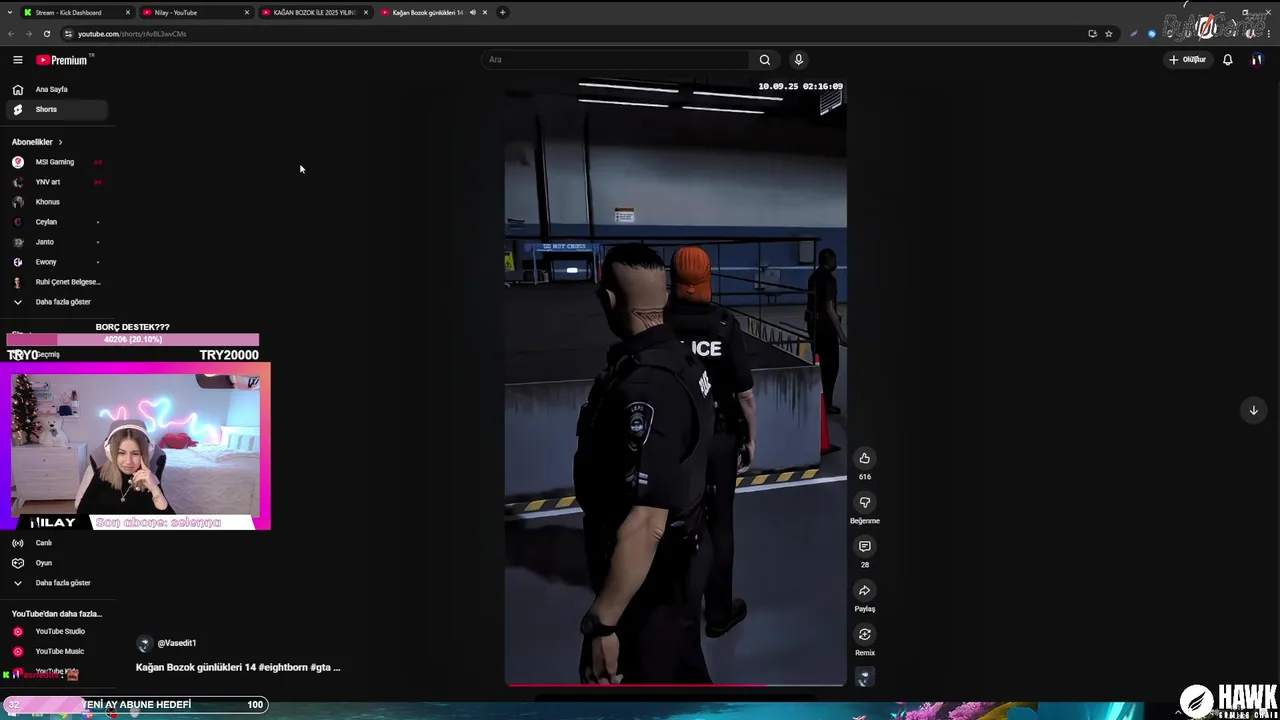Click the install app icon in address bar
The width and height of the screenshot is (1280, 720).
(x=1092, y=34)
